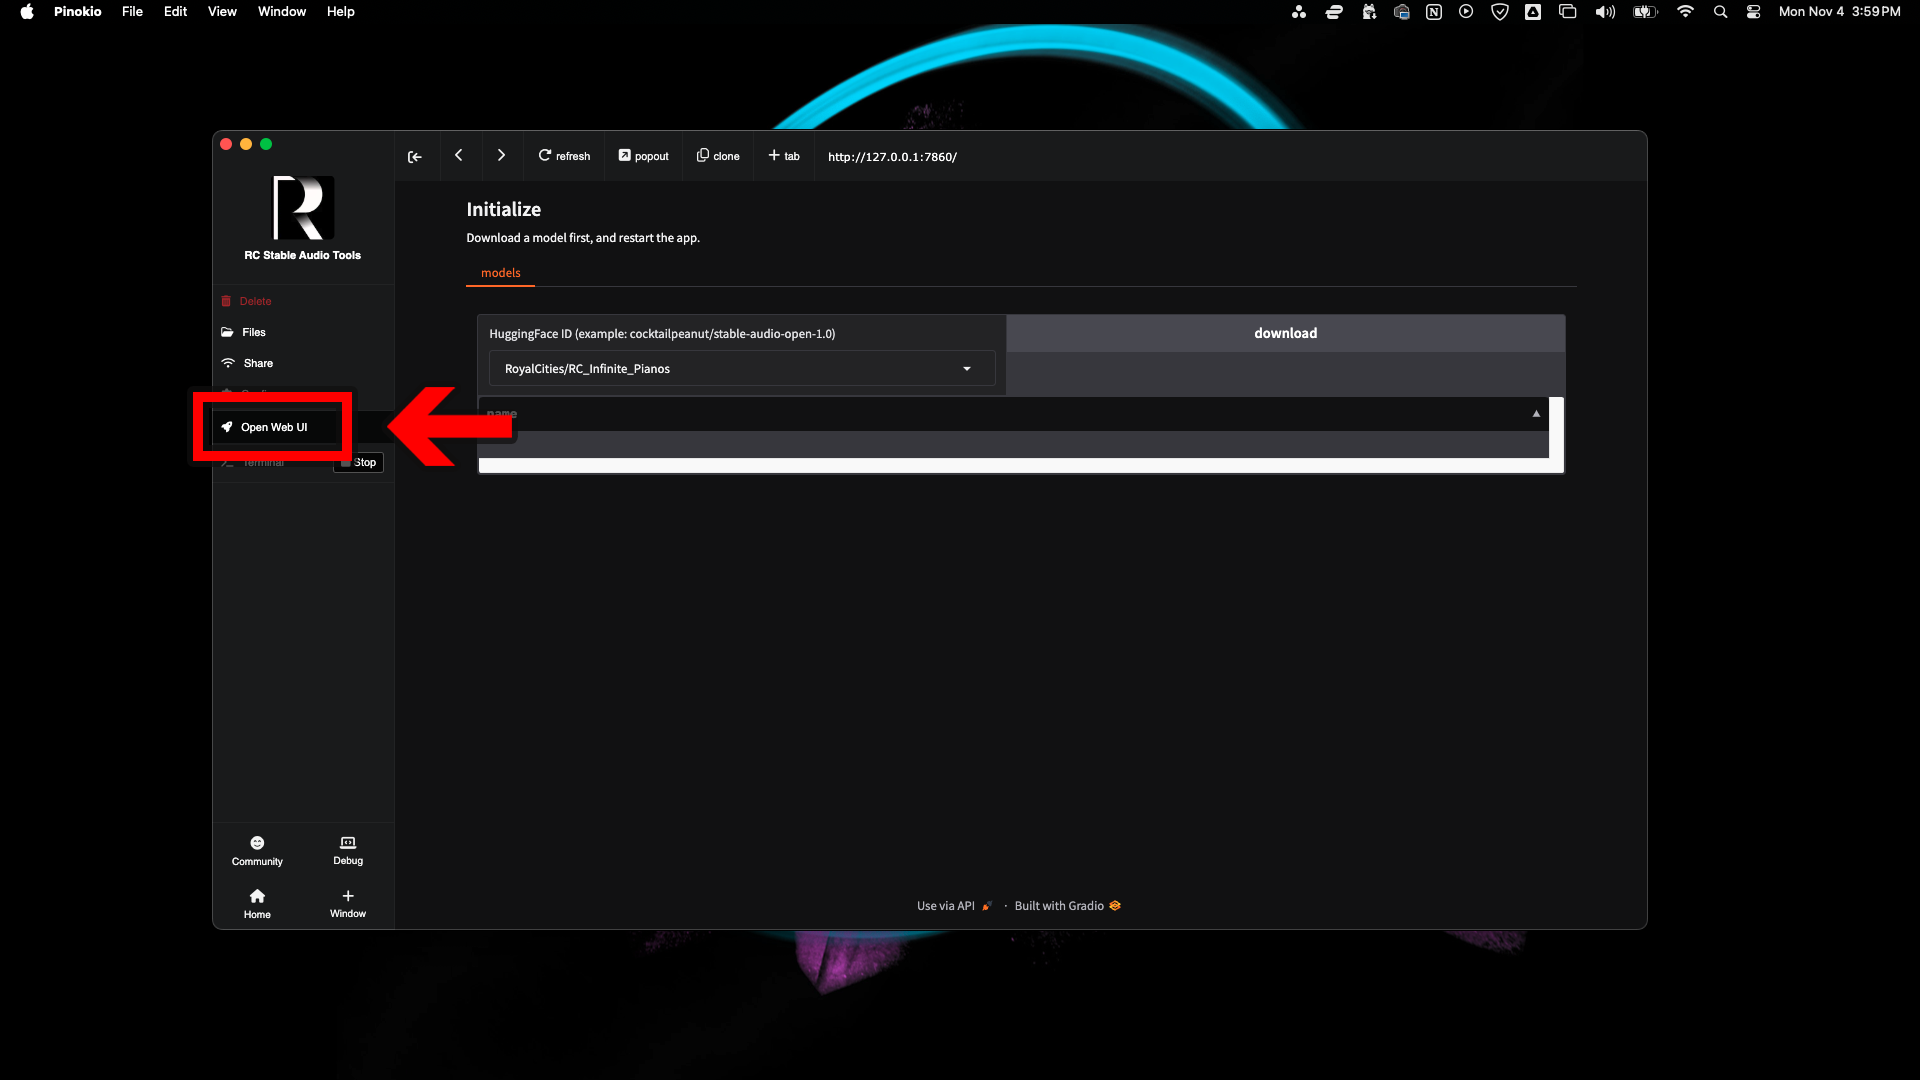1920x1080 pixels.
Task: Click the date and time display
Action: coord(1839,12)
